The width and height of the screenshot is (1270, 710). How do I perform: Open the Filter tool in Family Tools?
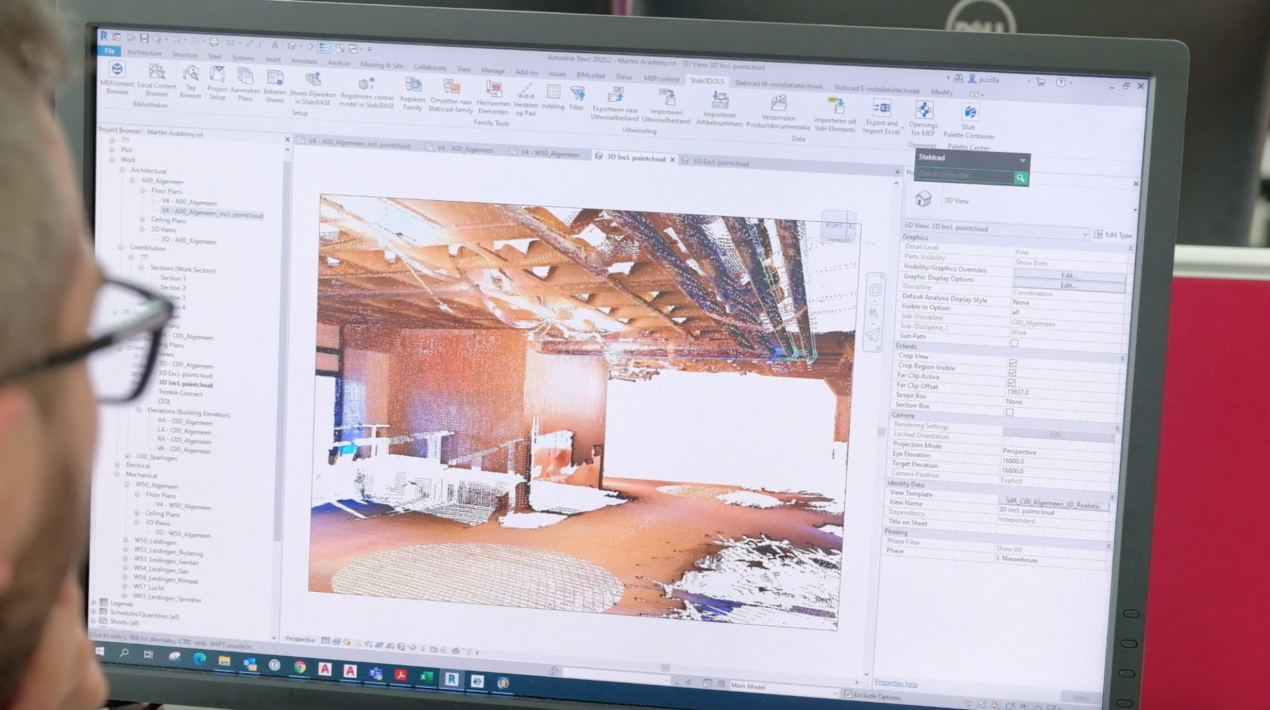[577, 98]
